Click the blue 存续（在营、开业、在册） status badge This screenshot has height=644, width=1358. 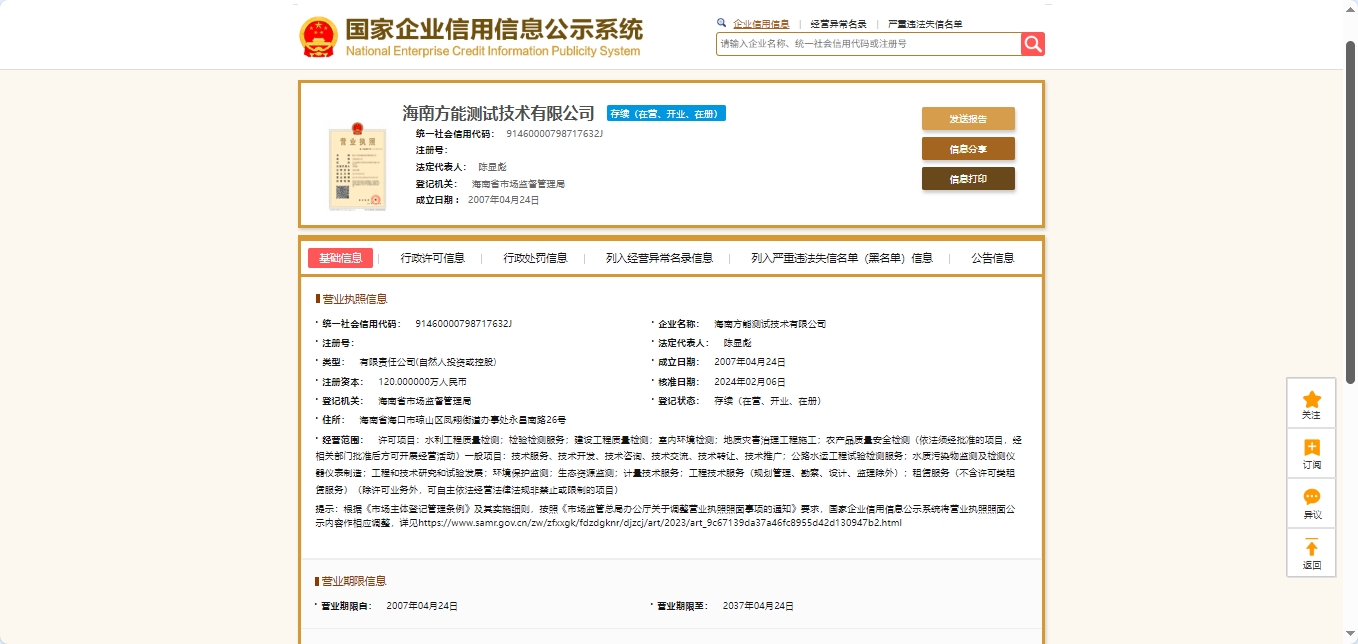tap(666, 114)
